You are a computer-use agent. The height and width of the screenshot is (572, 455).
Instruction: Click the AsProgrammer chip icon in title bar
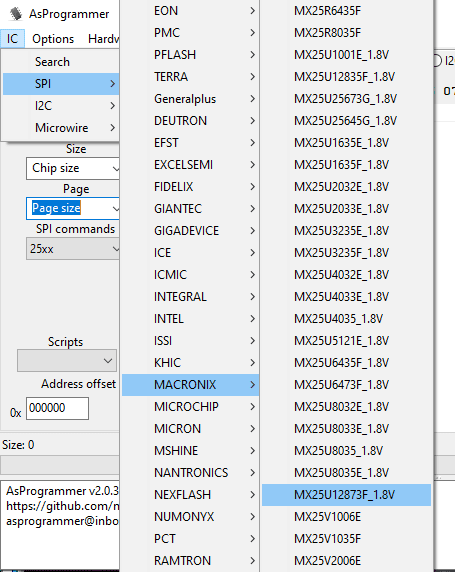click(x=16, y=14)
